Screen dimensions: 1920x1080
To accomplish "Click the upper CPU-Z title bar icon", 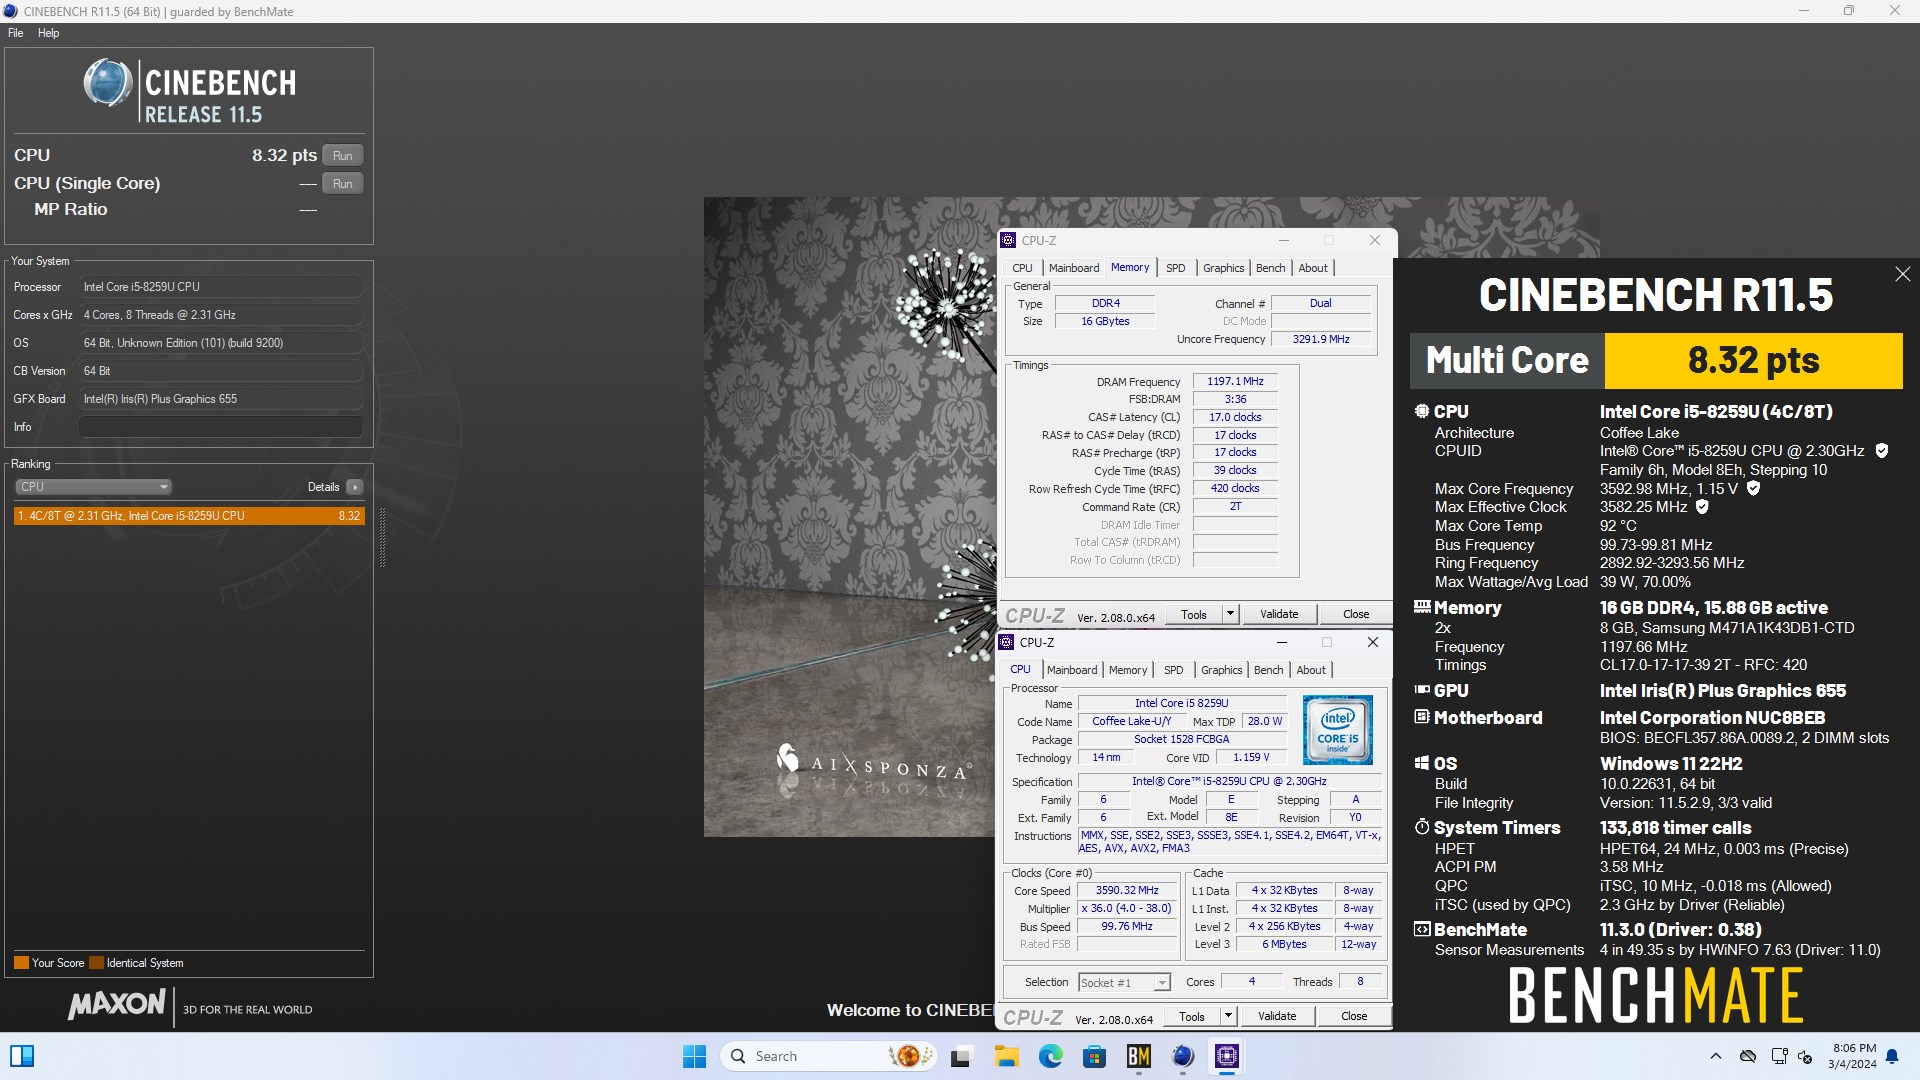I will [x=1008, y=241].
